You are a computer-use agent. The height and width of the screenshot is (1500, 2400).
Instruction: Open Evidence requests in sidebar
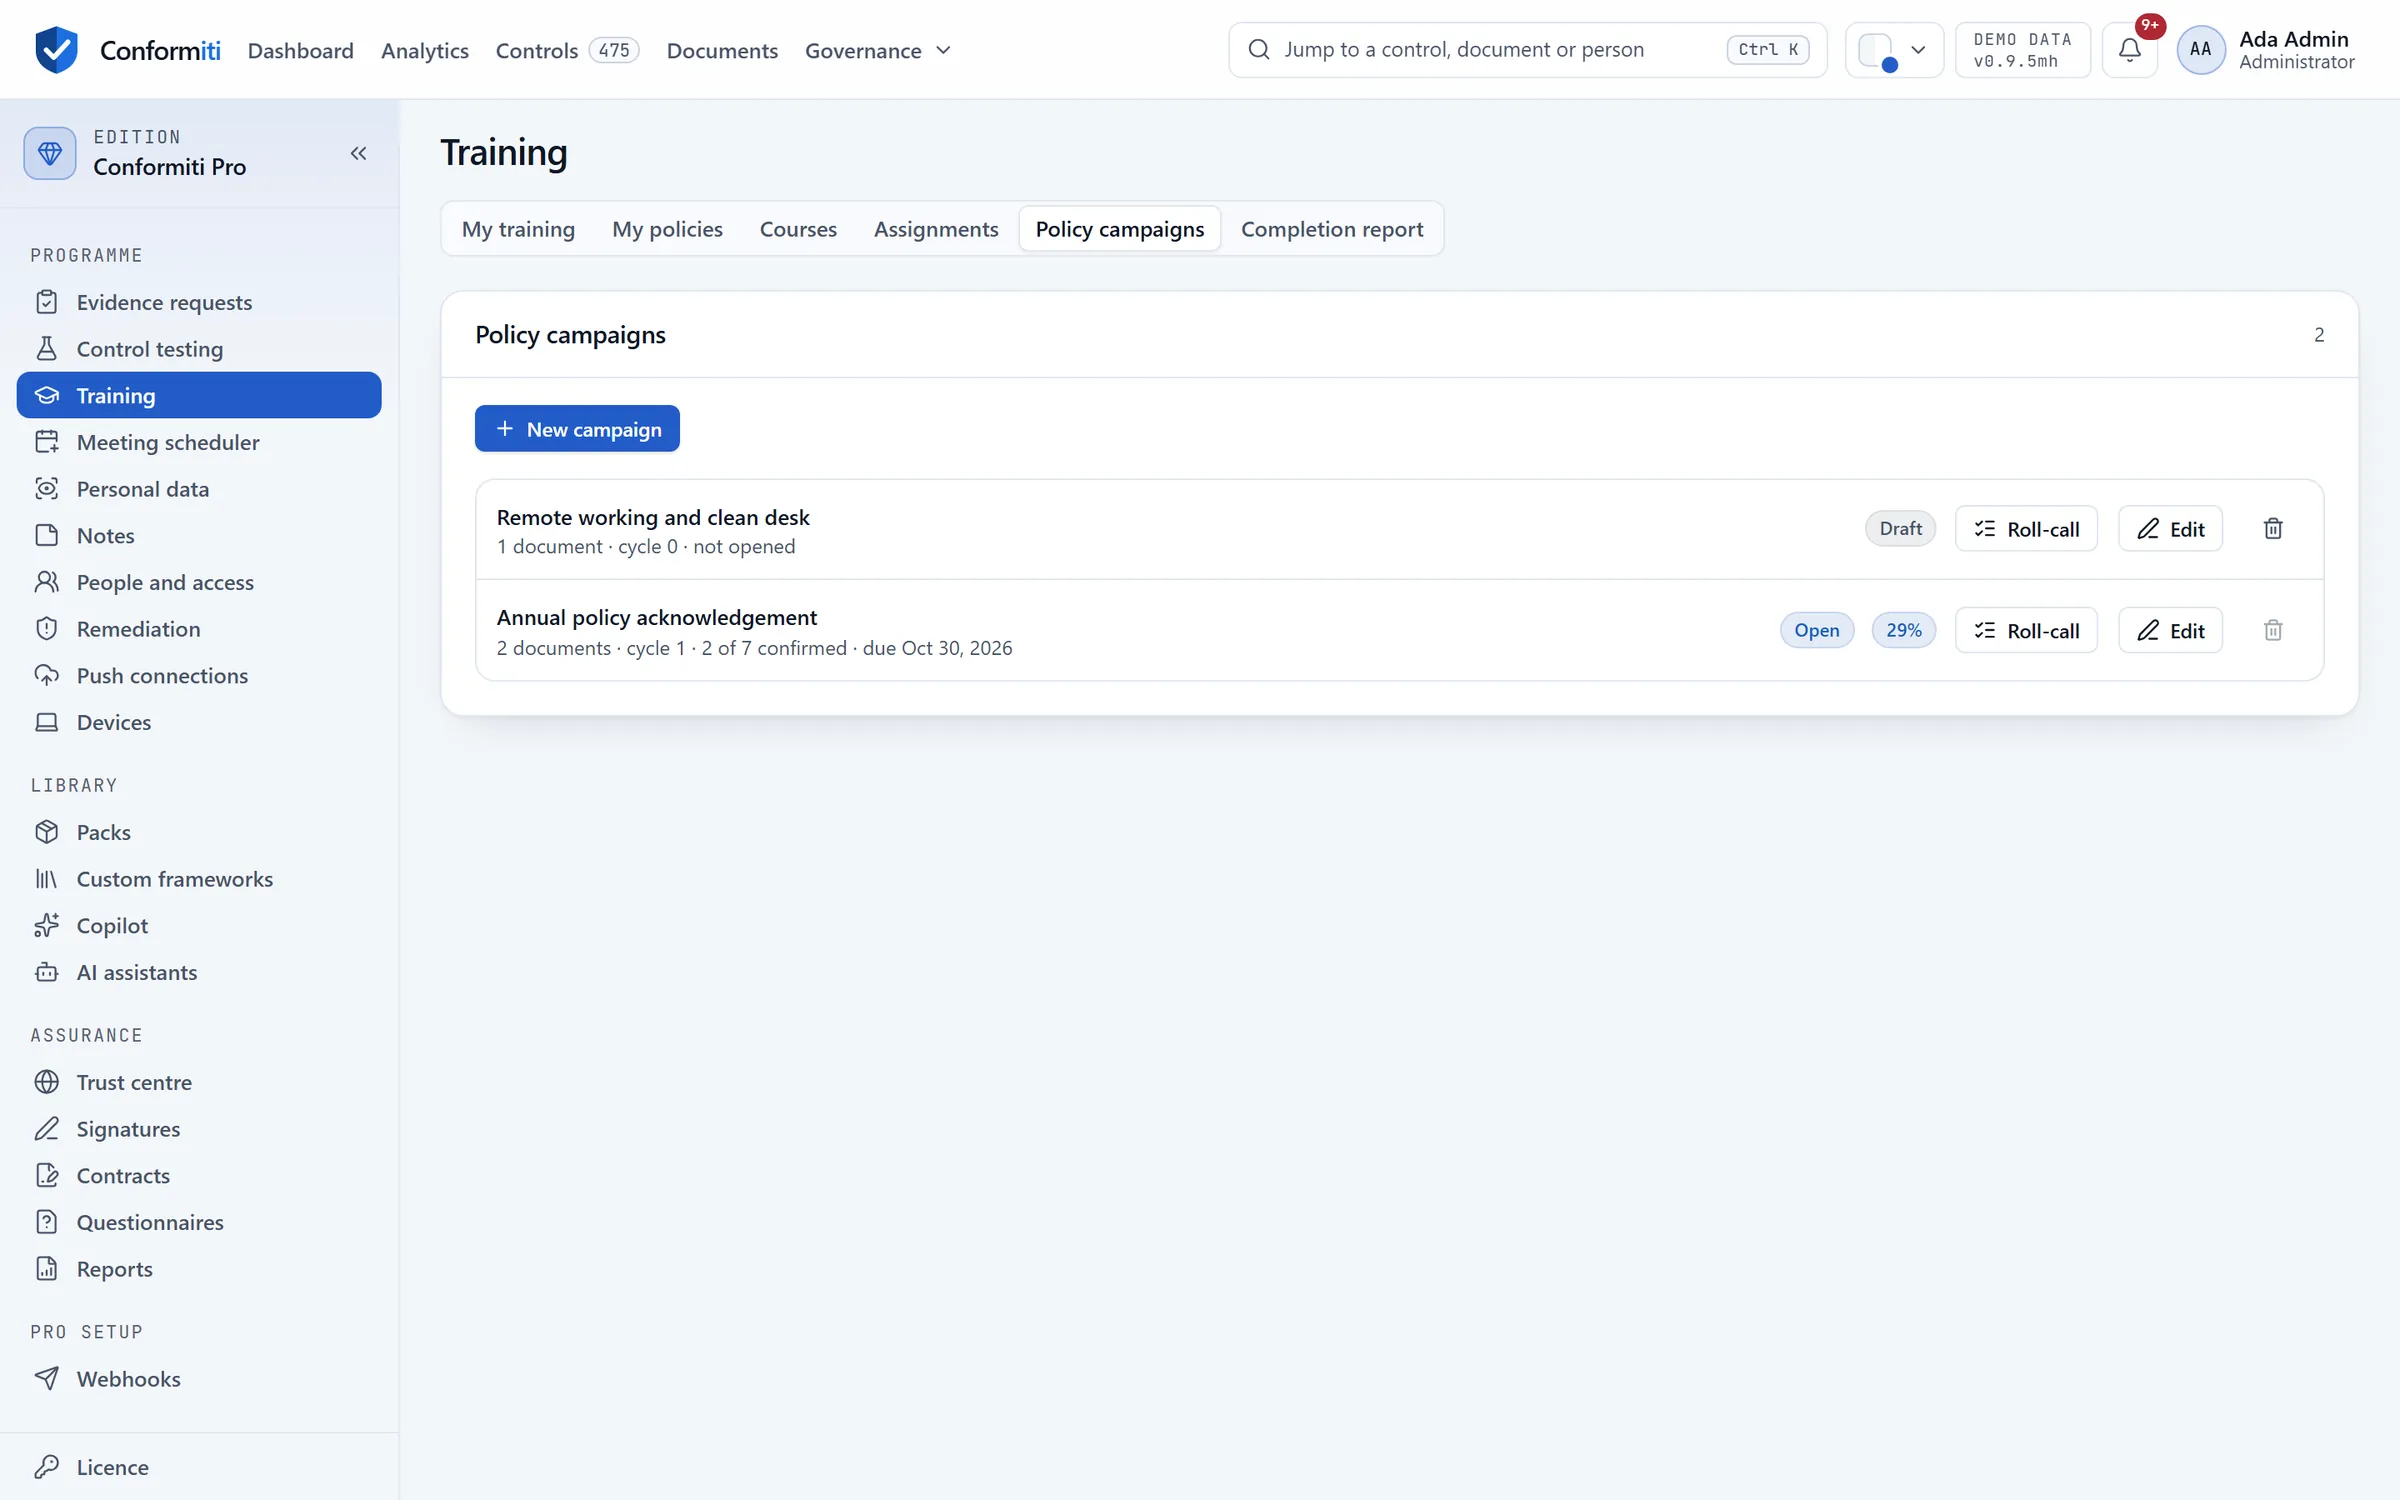199,302
